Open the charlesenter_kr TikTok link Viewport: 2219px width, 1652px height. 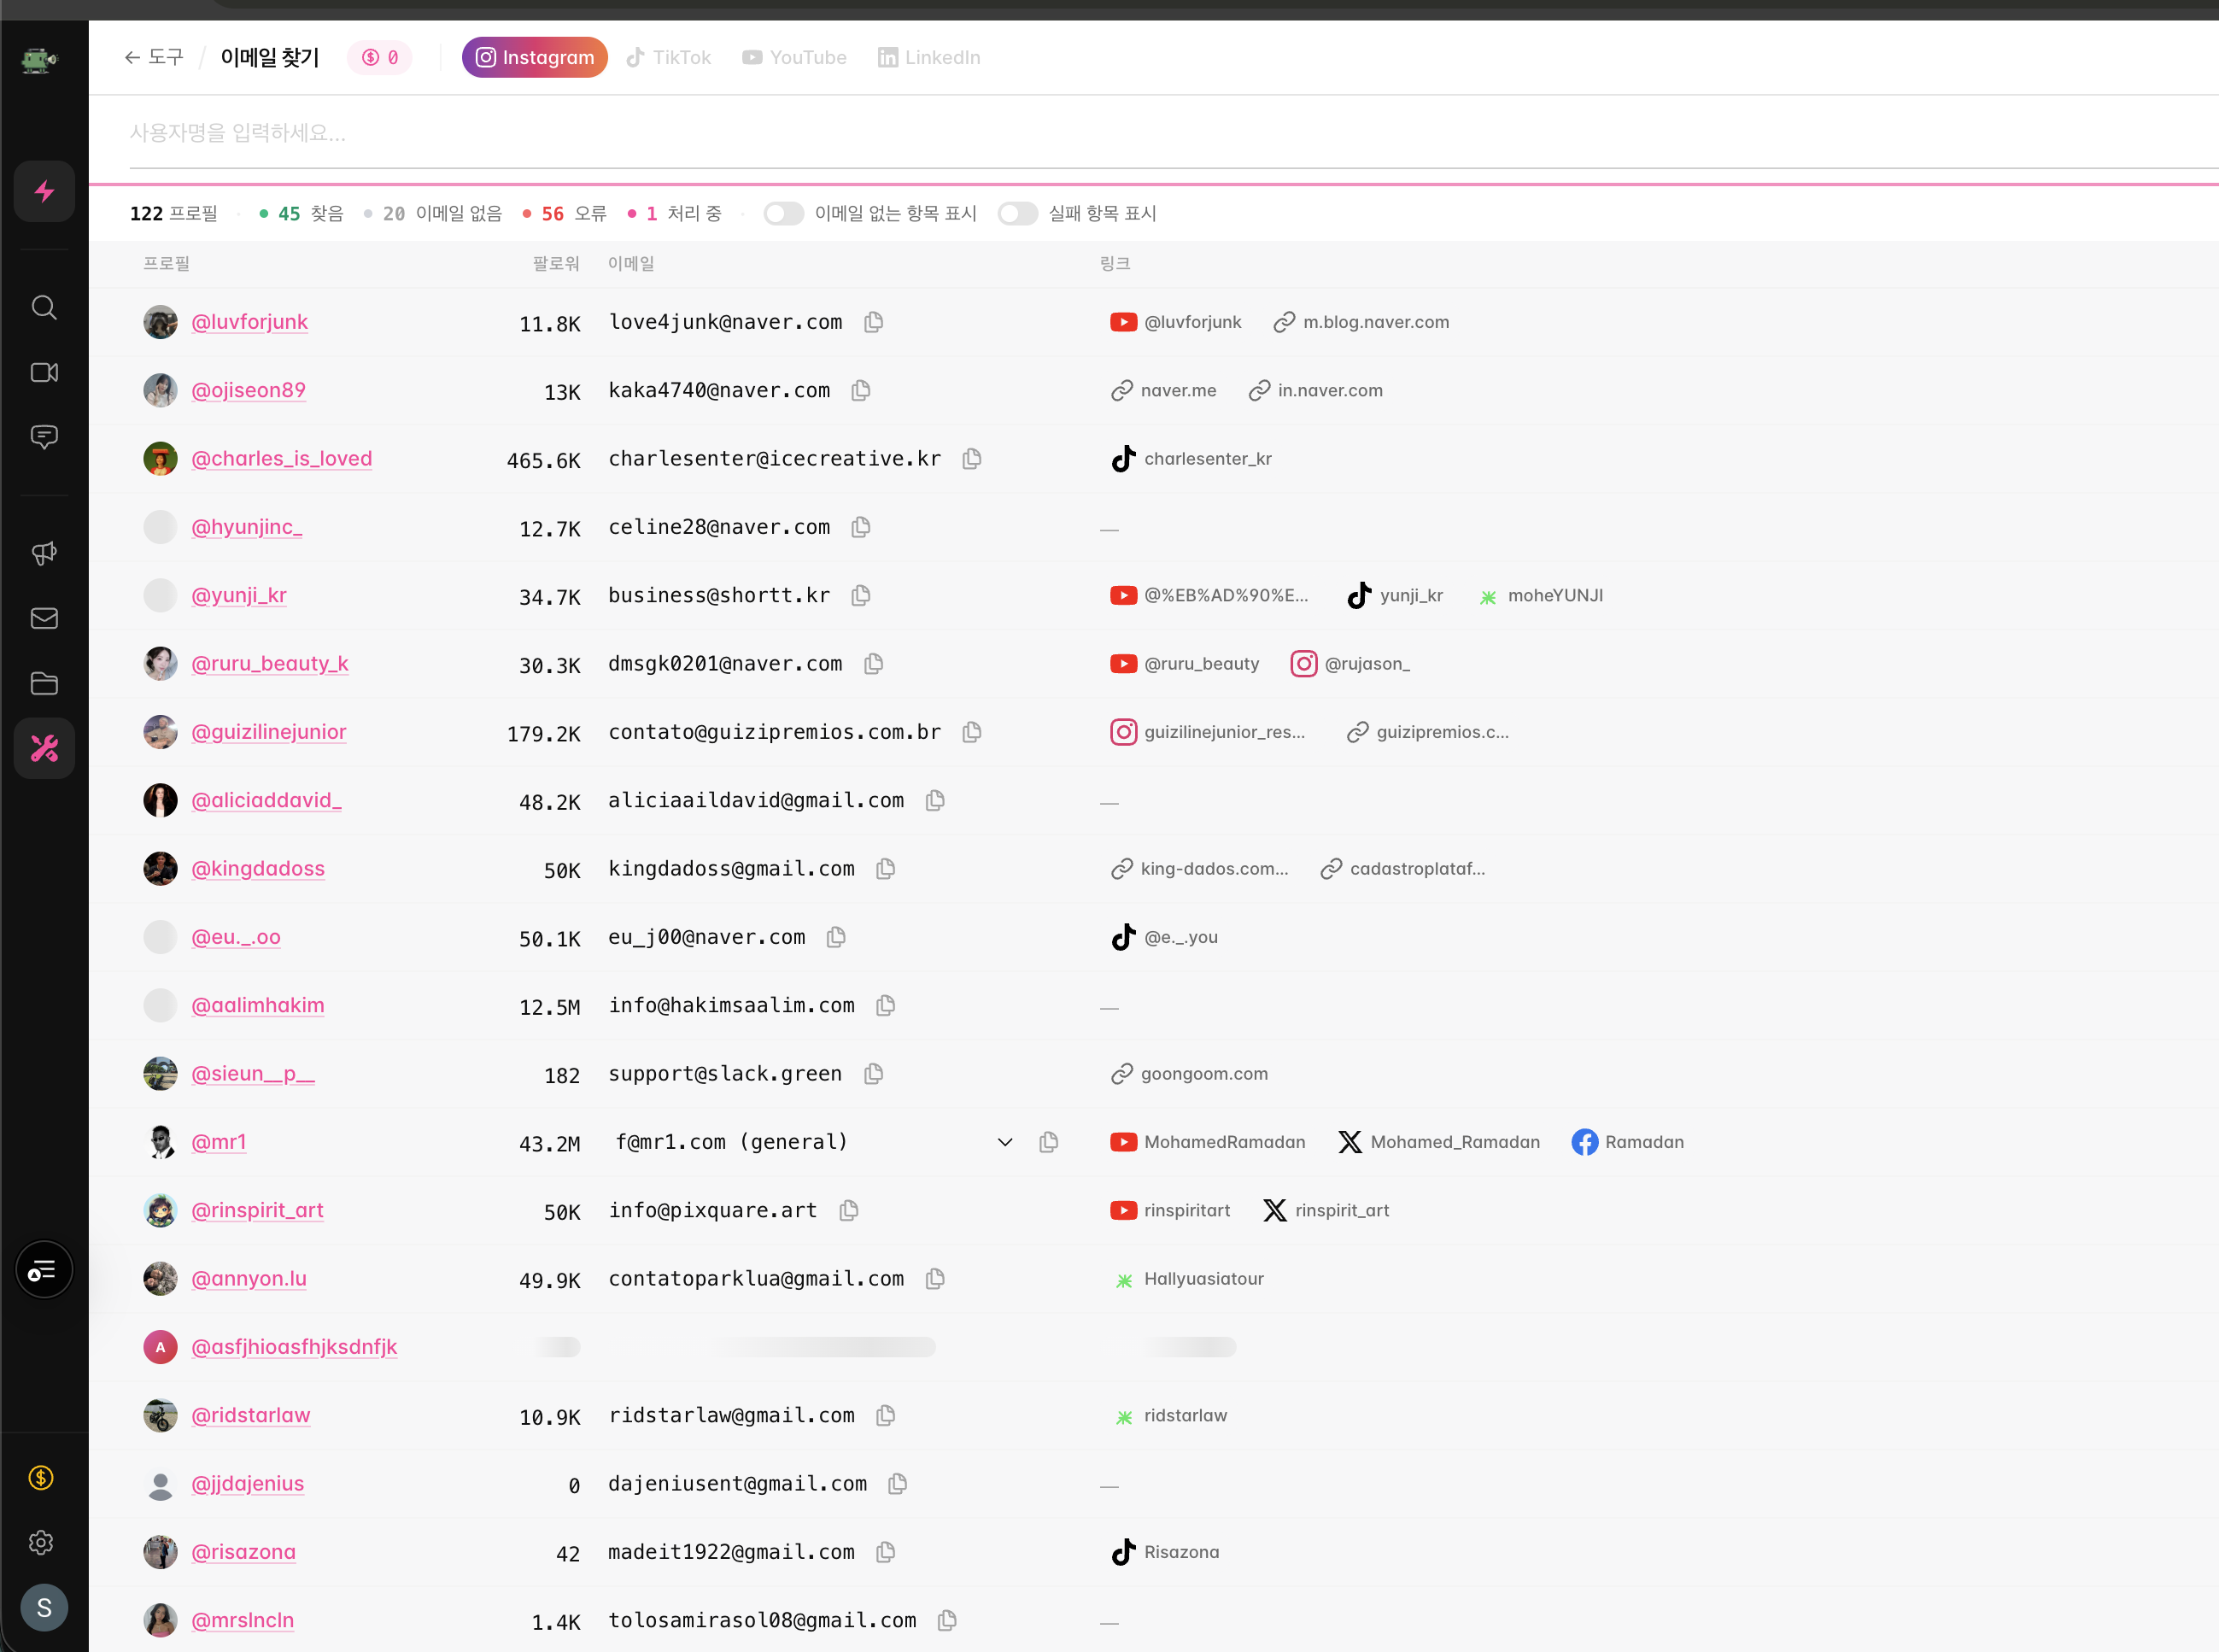1191,458
